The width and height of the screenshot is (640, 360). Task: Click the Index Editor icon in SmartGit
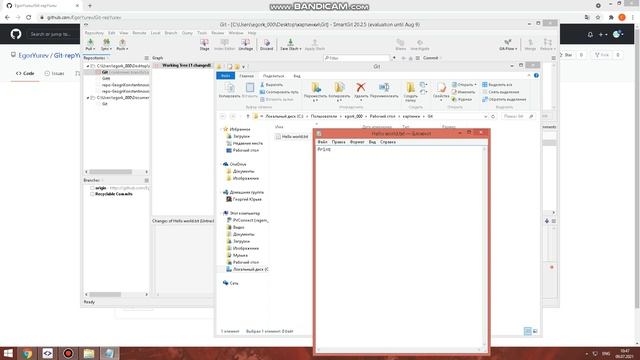point(224,42)
